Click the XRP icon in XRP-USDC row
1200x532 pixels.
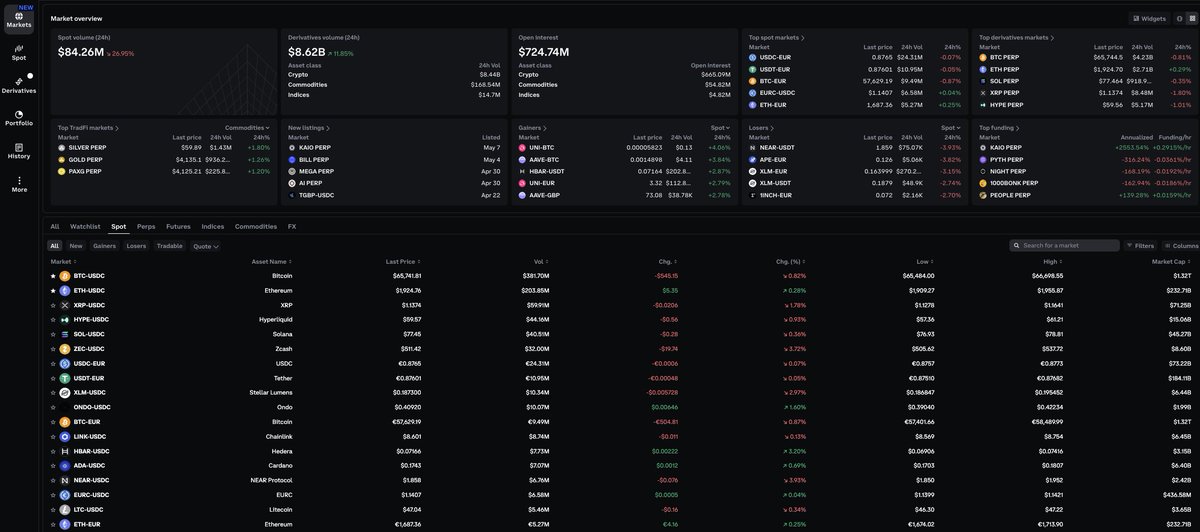coord(65,305)
